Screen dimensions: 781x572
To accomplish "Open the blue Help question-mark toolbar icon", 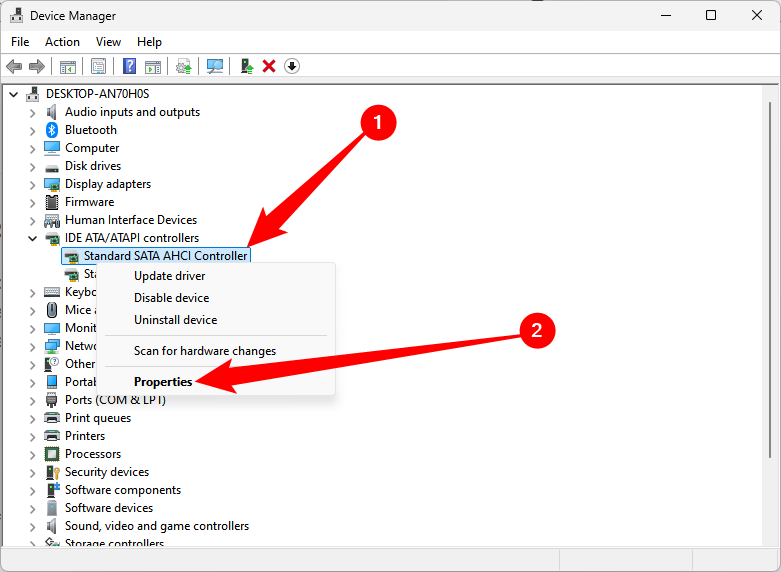I will tap(130, 66).
